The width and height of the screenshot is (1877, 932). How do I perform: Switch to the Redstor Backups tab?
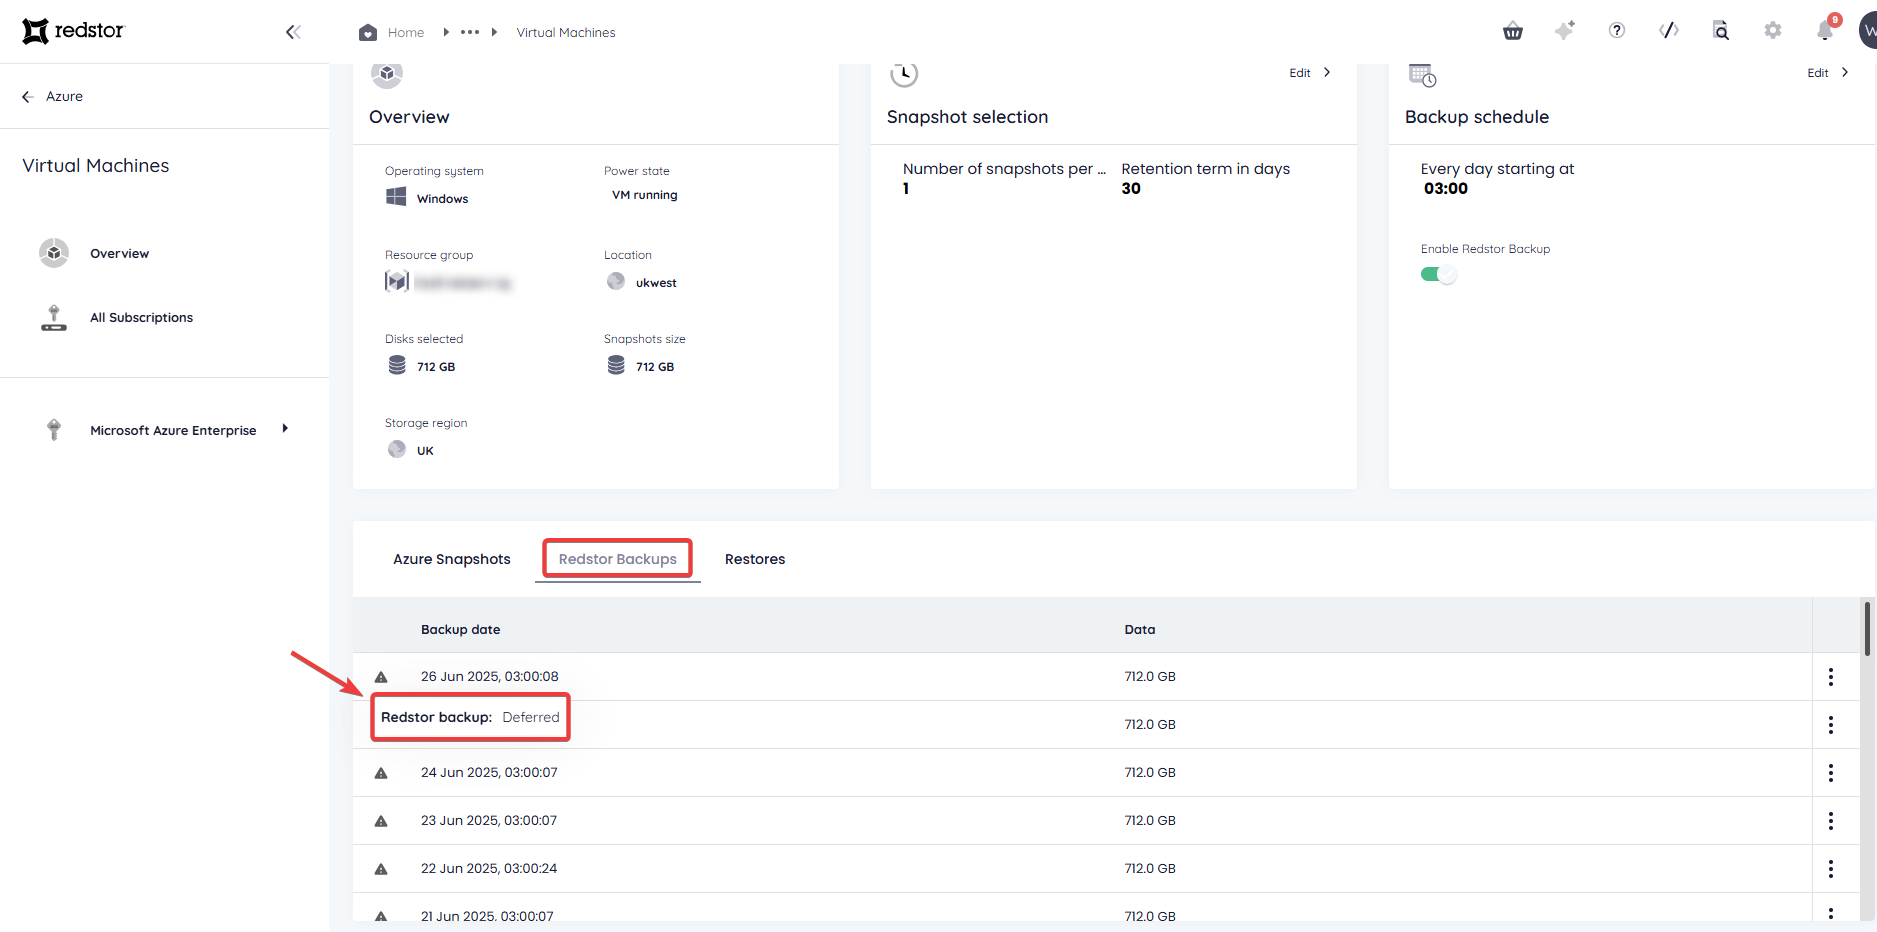coord(618,559)
